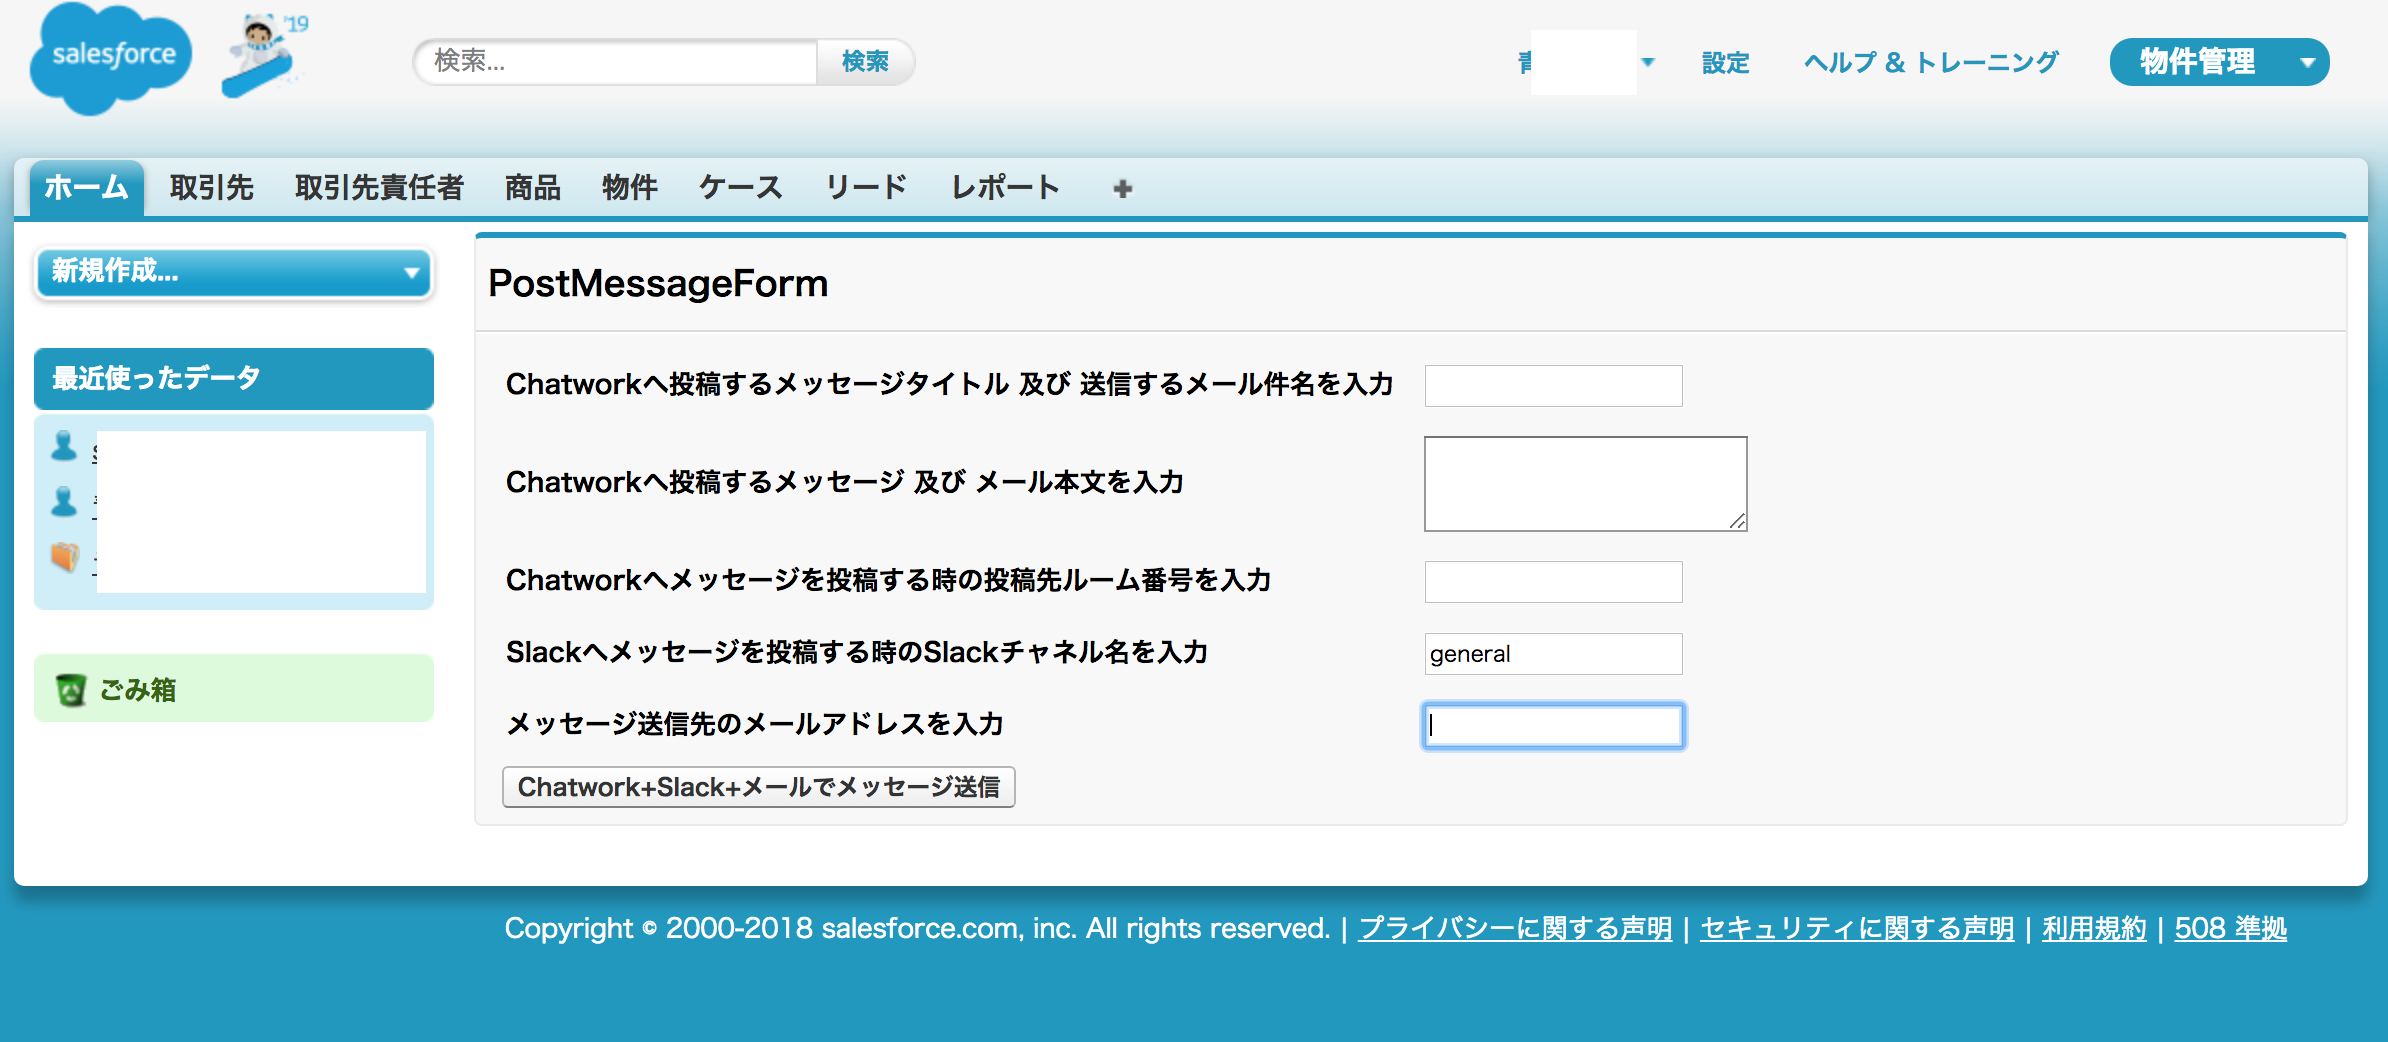Screen dimensions: 2388x1042
Task: Click the PostMessageForm heading
Action: click(x=658, y=283)
